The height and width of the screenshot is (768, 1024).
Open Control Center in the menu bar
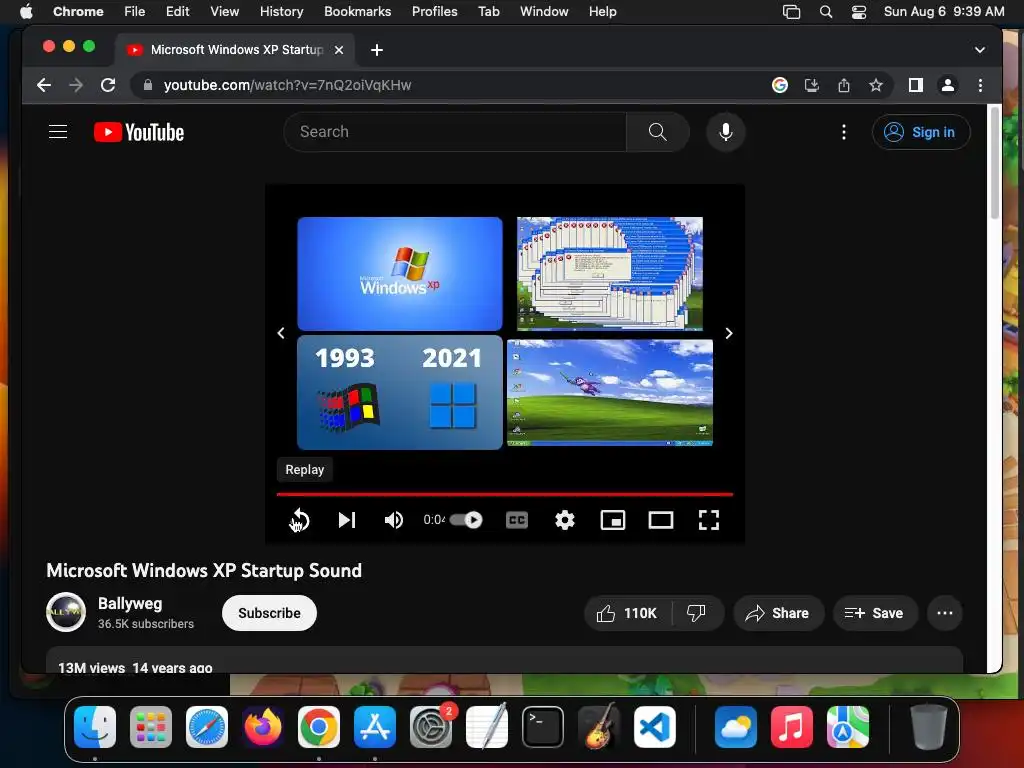859,11
